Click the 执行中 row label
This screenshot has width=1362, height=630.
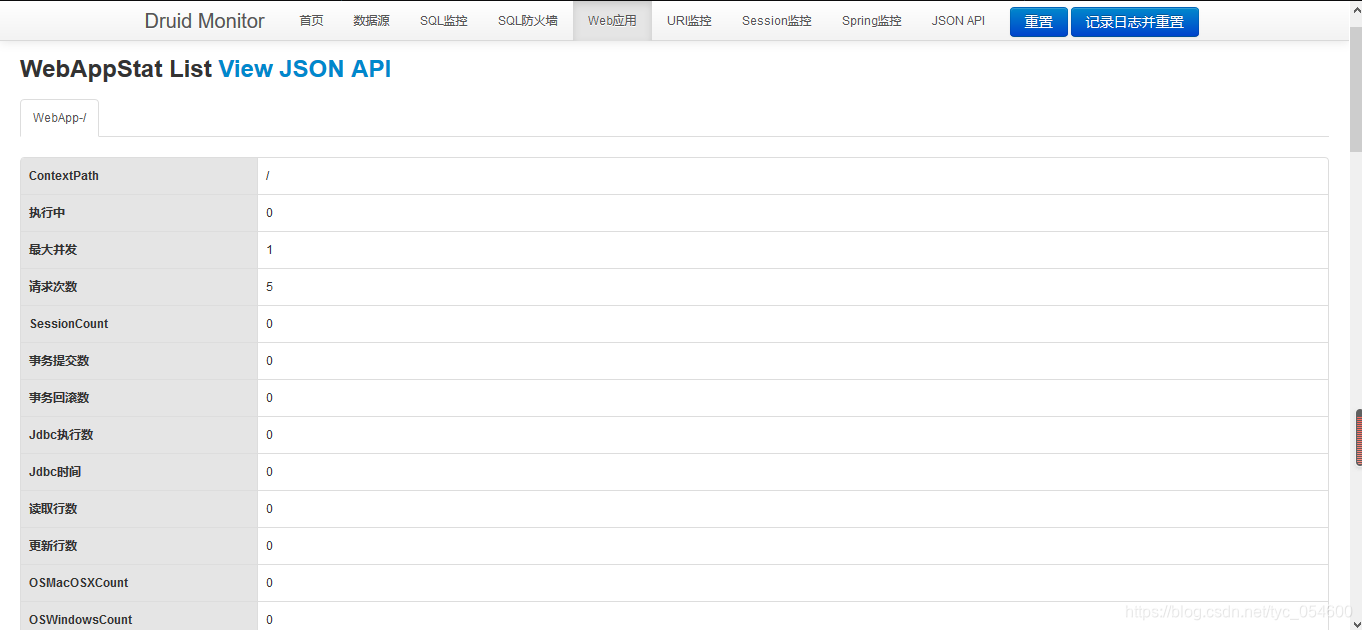pyautogui.click(x=47, y=213)
